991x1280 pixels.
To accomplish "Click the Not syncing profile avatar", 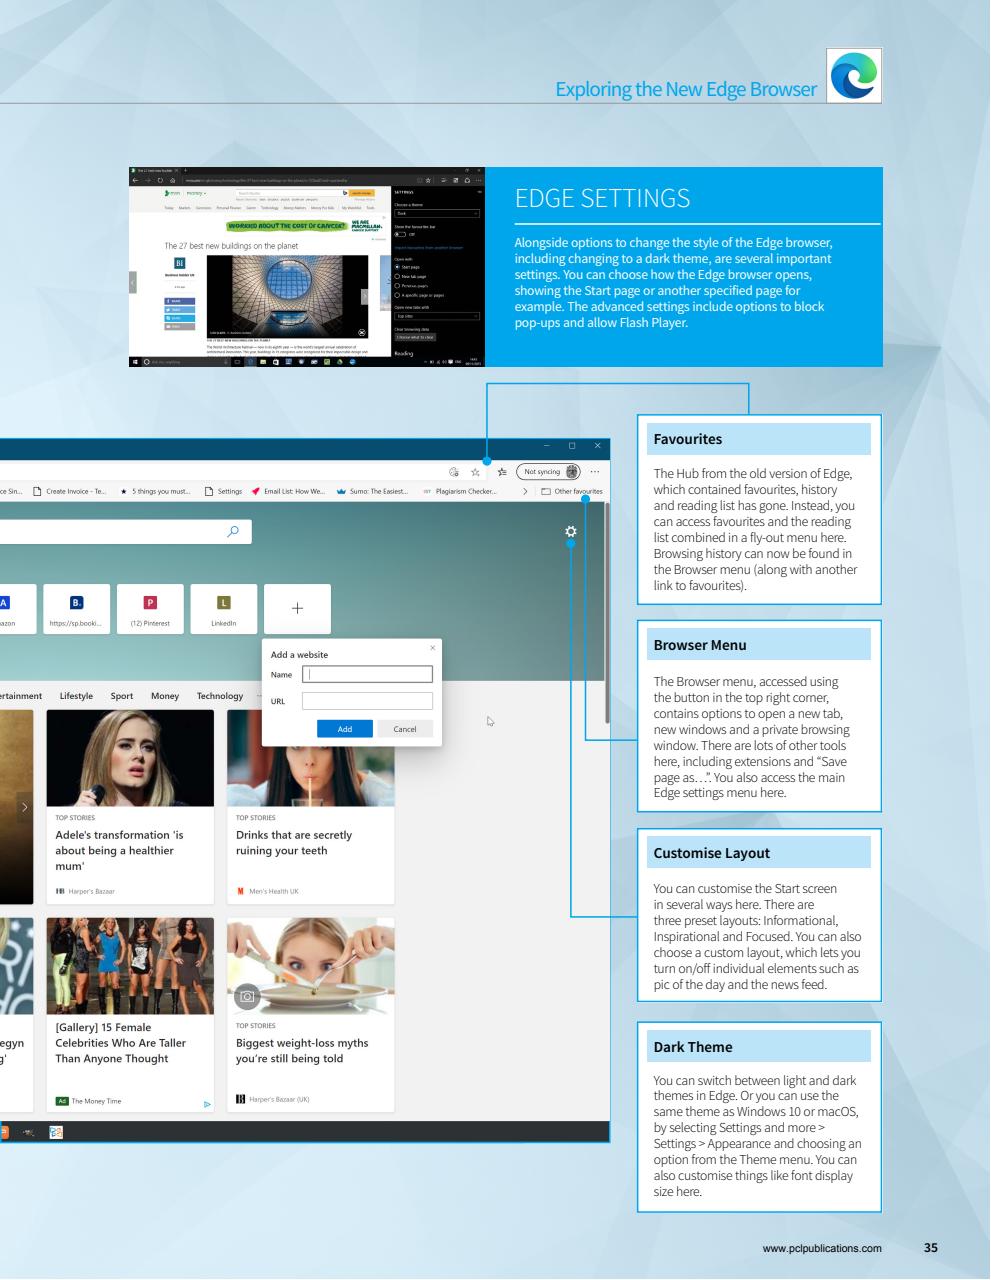I will click(x=572, y=472).
